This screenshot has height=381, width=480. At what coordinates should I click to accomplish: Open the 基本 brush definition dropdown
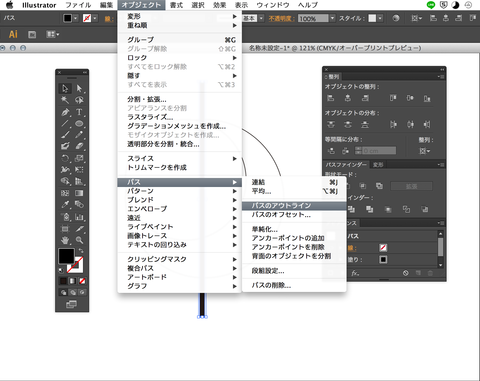click(x=261, y=18)
